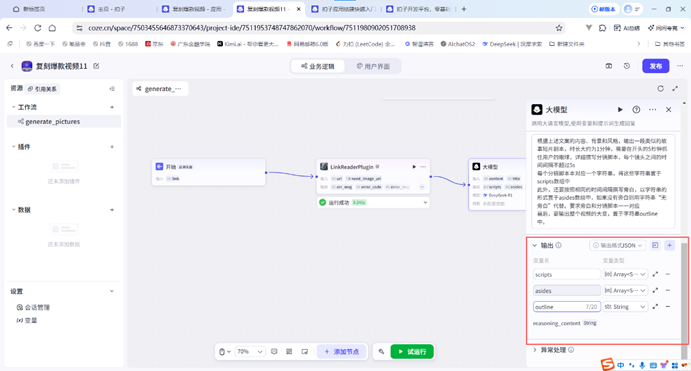Viewport: 691px width, 371px height.
Task: Expand the outline variable description
Action: click(x=655, y=306)
